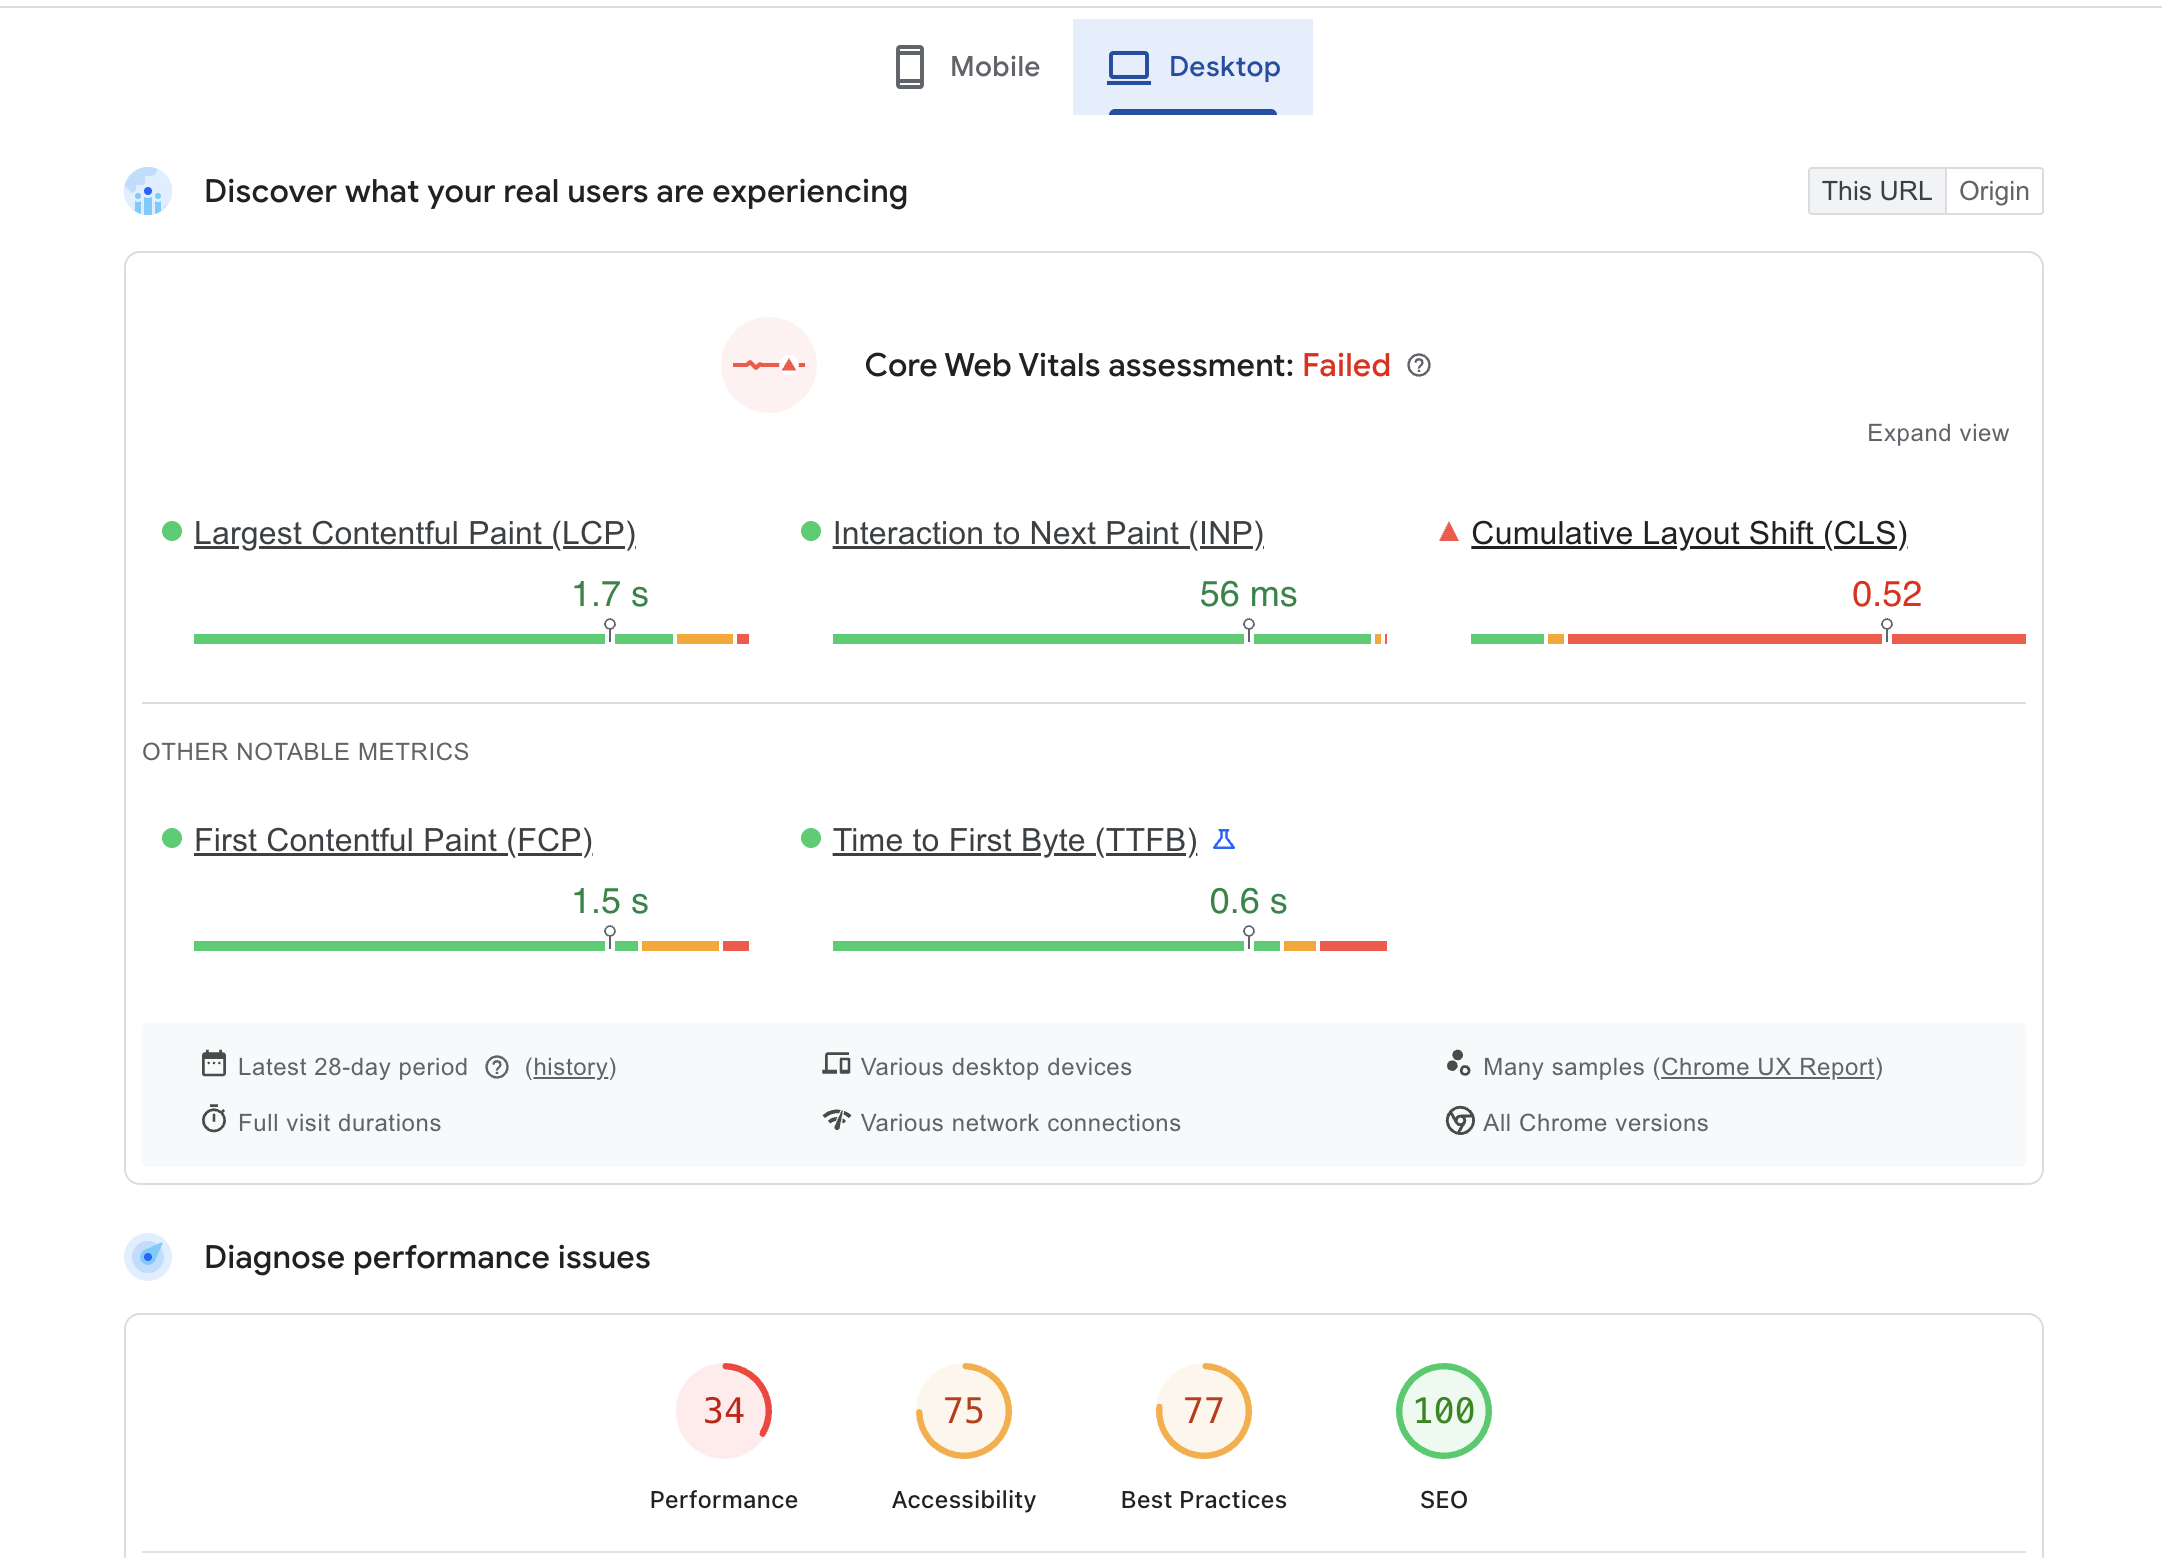This screenshot has height=1558, width=2162.
Task: Click the Core Web Vitals help question icon
Action: click(1418, 366)
